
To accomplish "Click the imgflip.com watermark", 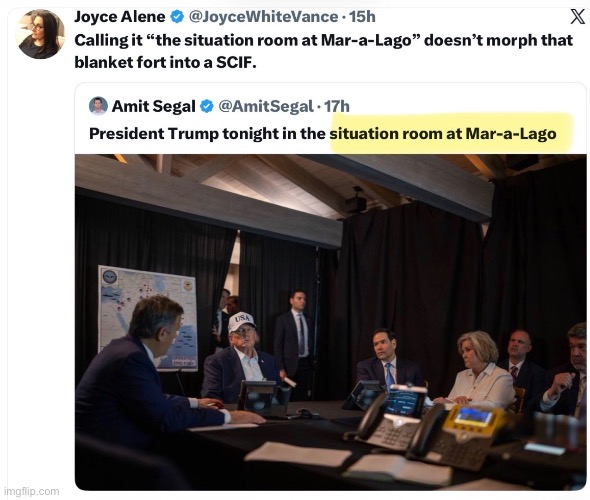I will (32, 491).
